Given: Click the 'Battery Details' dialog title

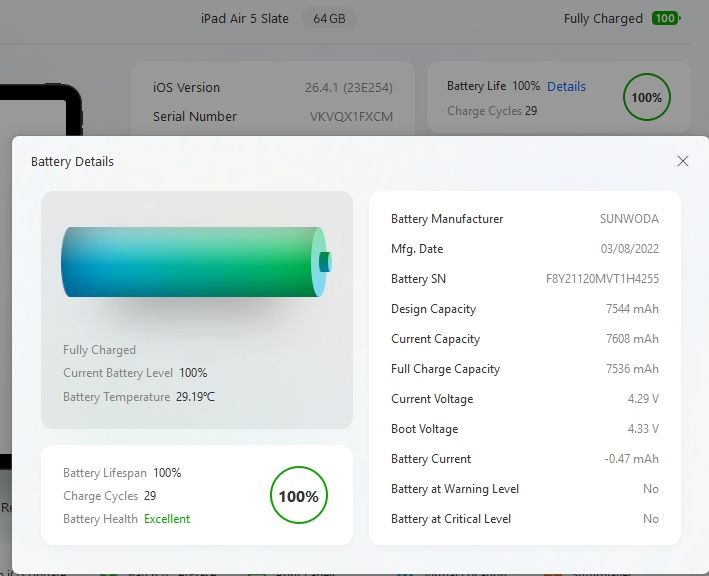Looking at the screenshot, I should point(72,161).
